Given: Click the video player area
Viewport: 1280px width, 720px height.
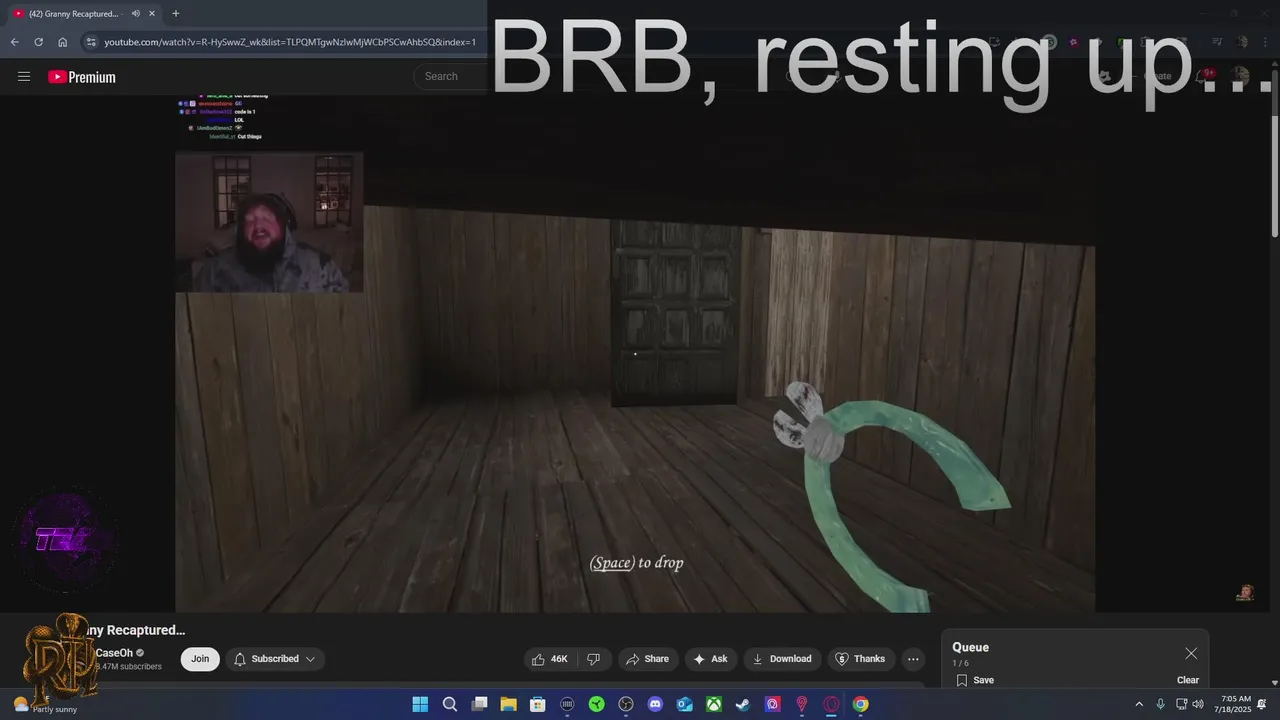Looking at the screenshot, I should 635,355.
